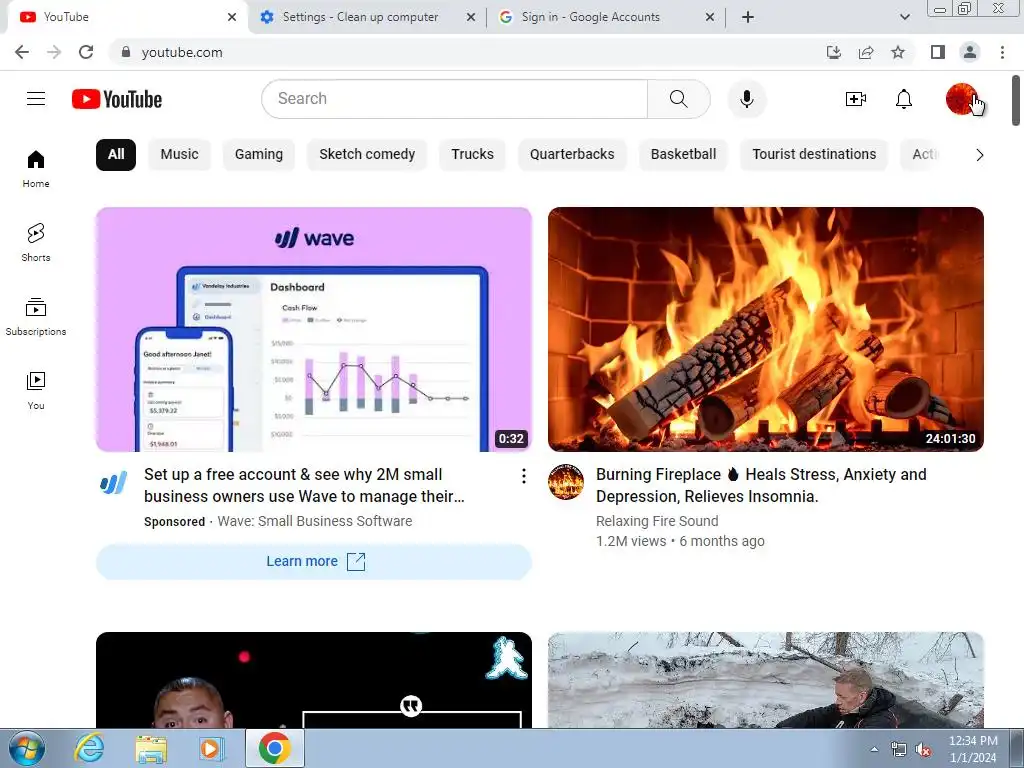Open new browser tab with plus
Screen dimensions: 1024x768
pyautogui.click(x=748, y=17)
